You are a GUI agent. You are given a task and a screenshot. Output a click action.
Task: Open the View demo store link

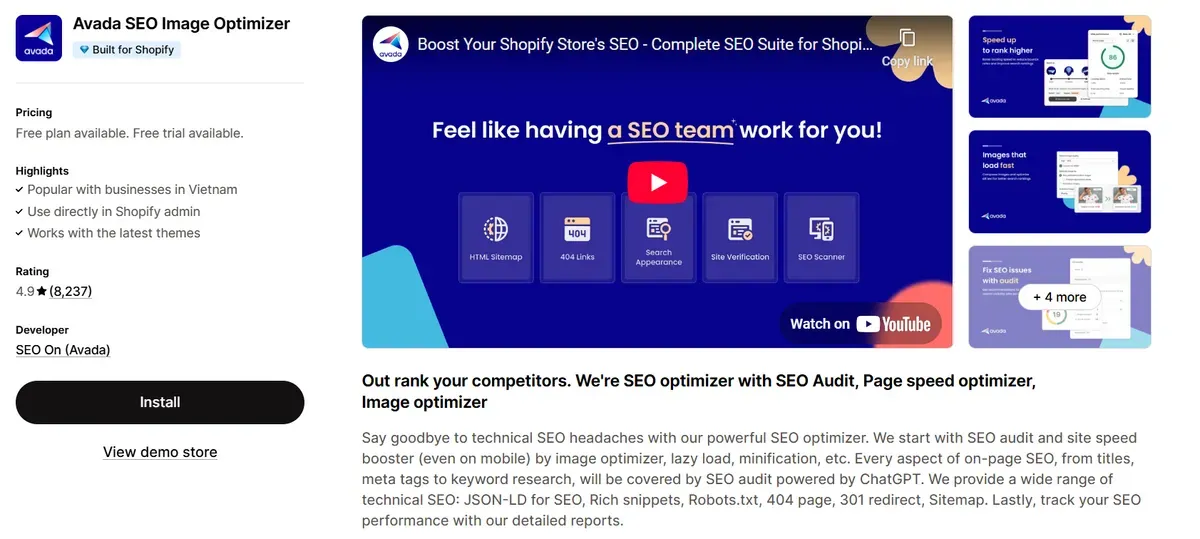coord(160,452)
